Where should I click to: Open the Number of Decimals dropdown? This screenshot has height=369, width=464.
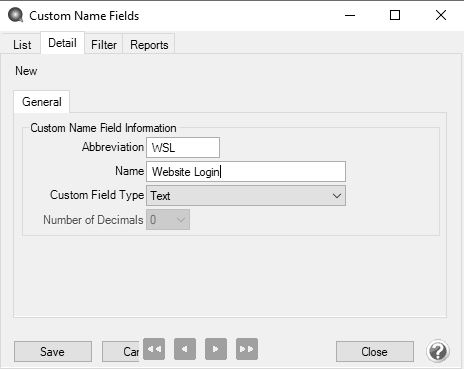tap(168, 220)
